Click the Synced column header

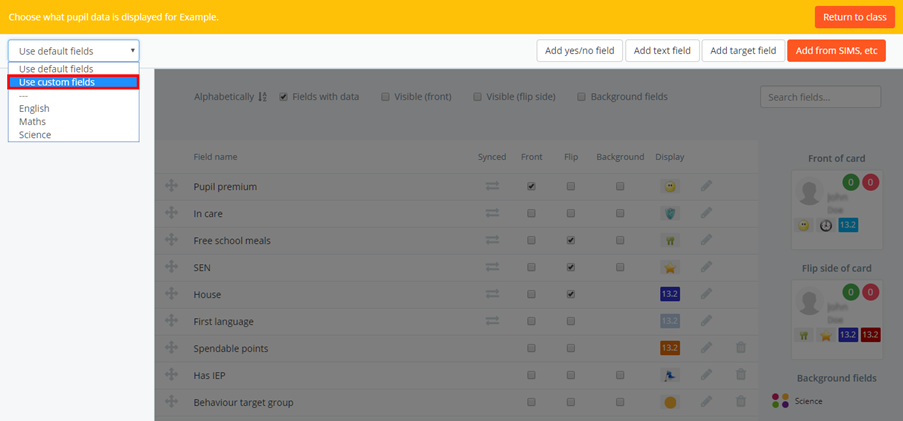click(x=492, y=157)
